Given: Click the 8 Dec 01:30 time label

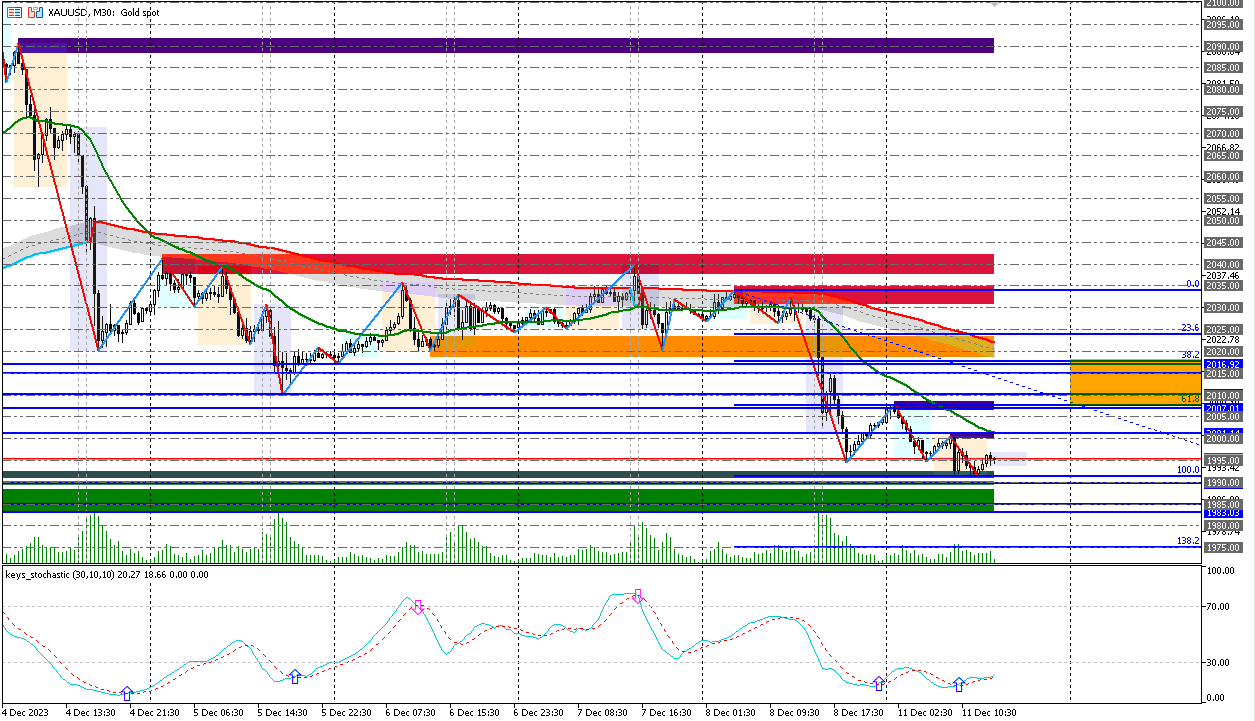Looking at the screenshot, I should 730,713.
